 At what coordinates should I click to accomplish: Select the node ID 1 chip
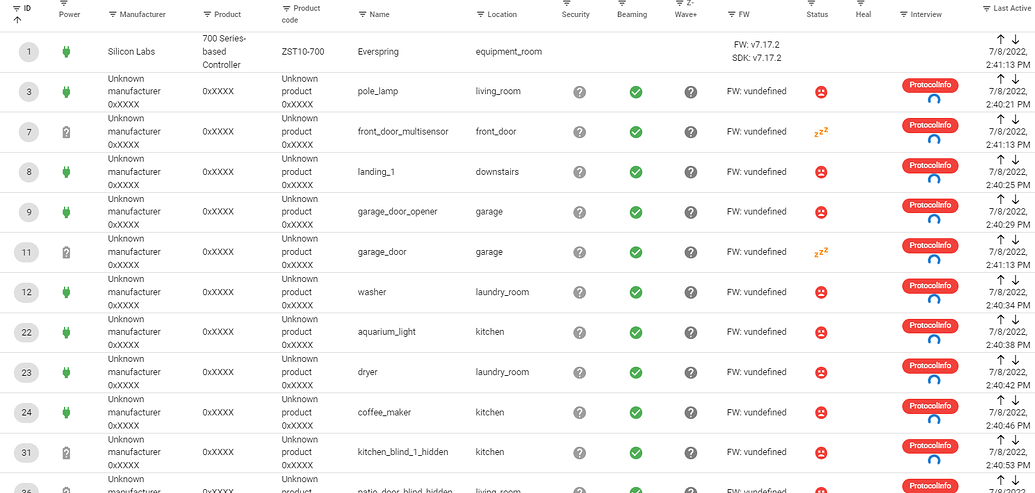pos(29,52)
